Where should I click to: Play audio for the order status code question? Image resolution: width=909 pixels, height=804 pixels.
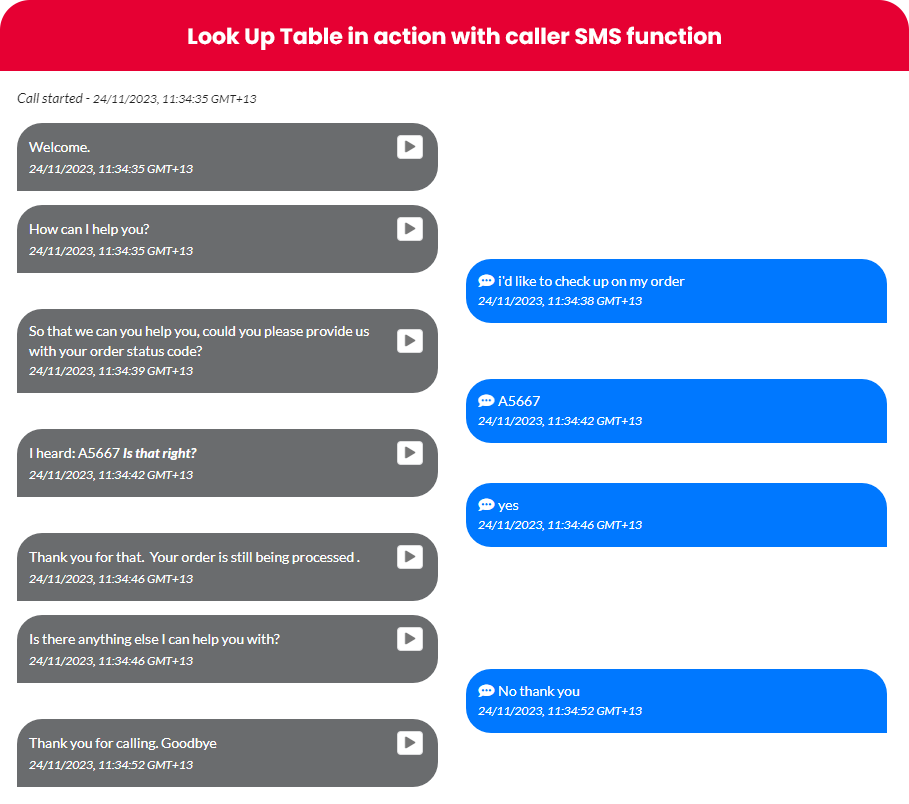[410, 340]
